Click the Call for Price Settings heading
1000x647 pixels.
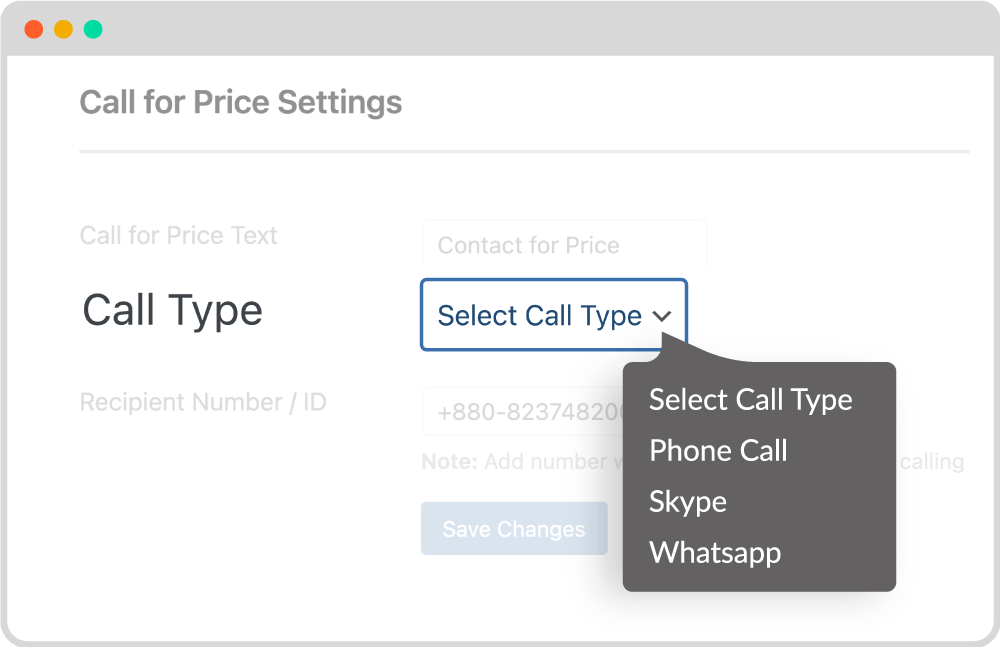tap(240, 102)
